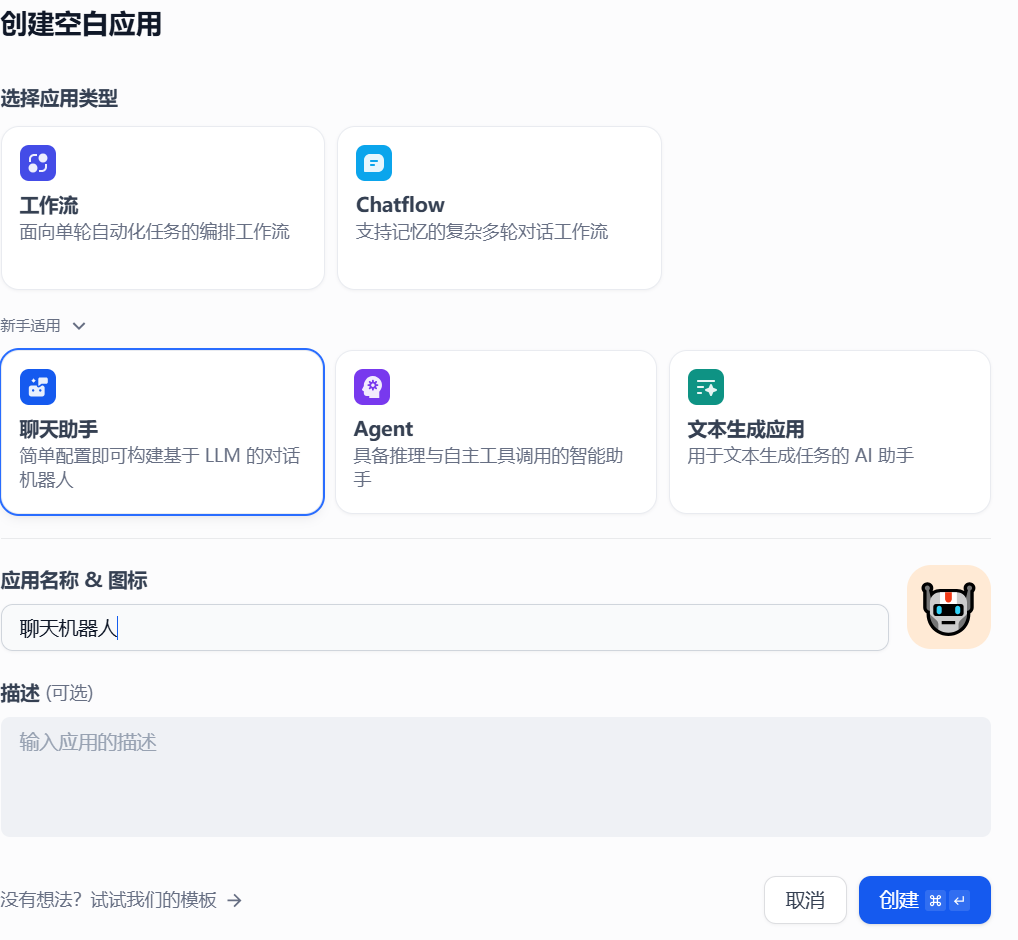1018x940 pixels.
Task: Click the arrow icon beside the templates link
Action: click(x=233, y=901)
